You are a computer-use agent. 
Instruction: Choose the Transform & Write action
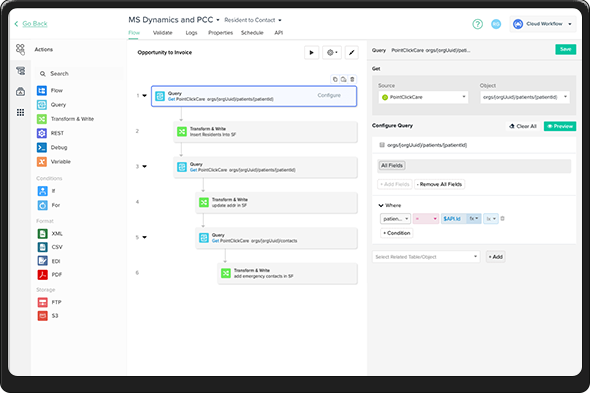pos(65,119)
